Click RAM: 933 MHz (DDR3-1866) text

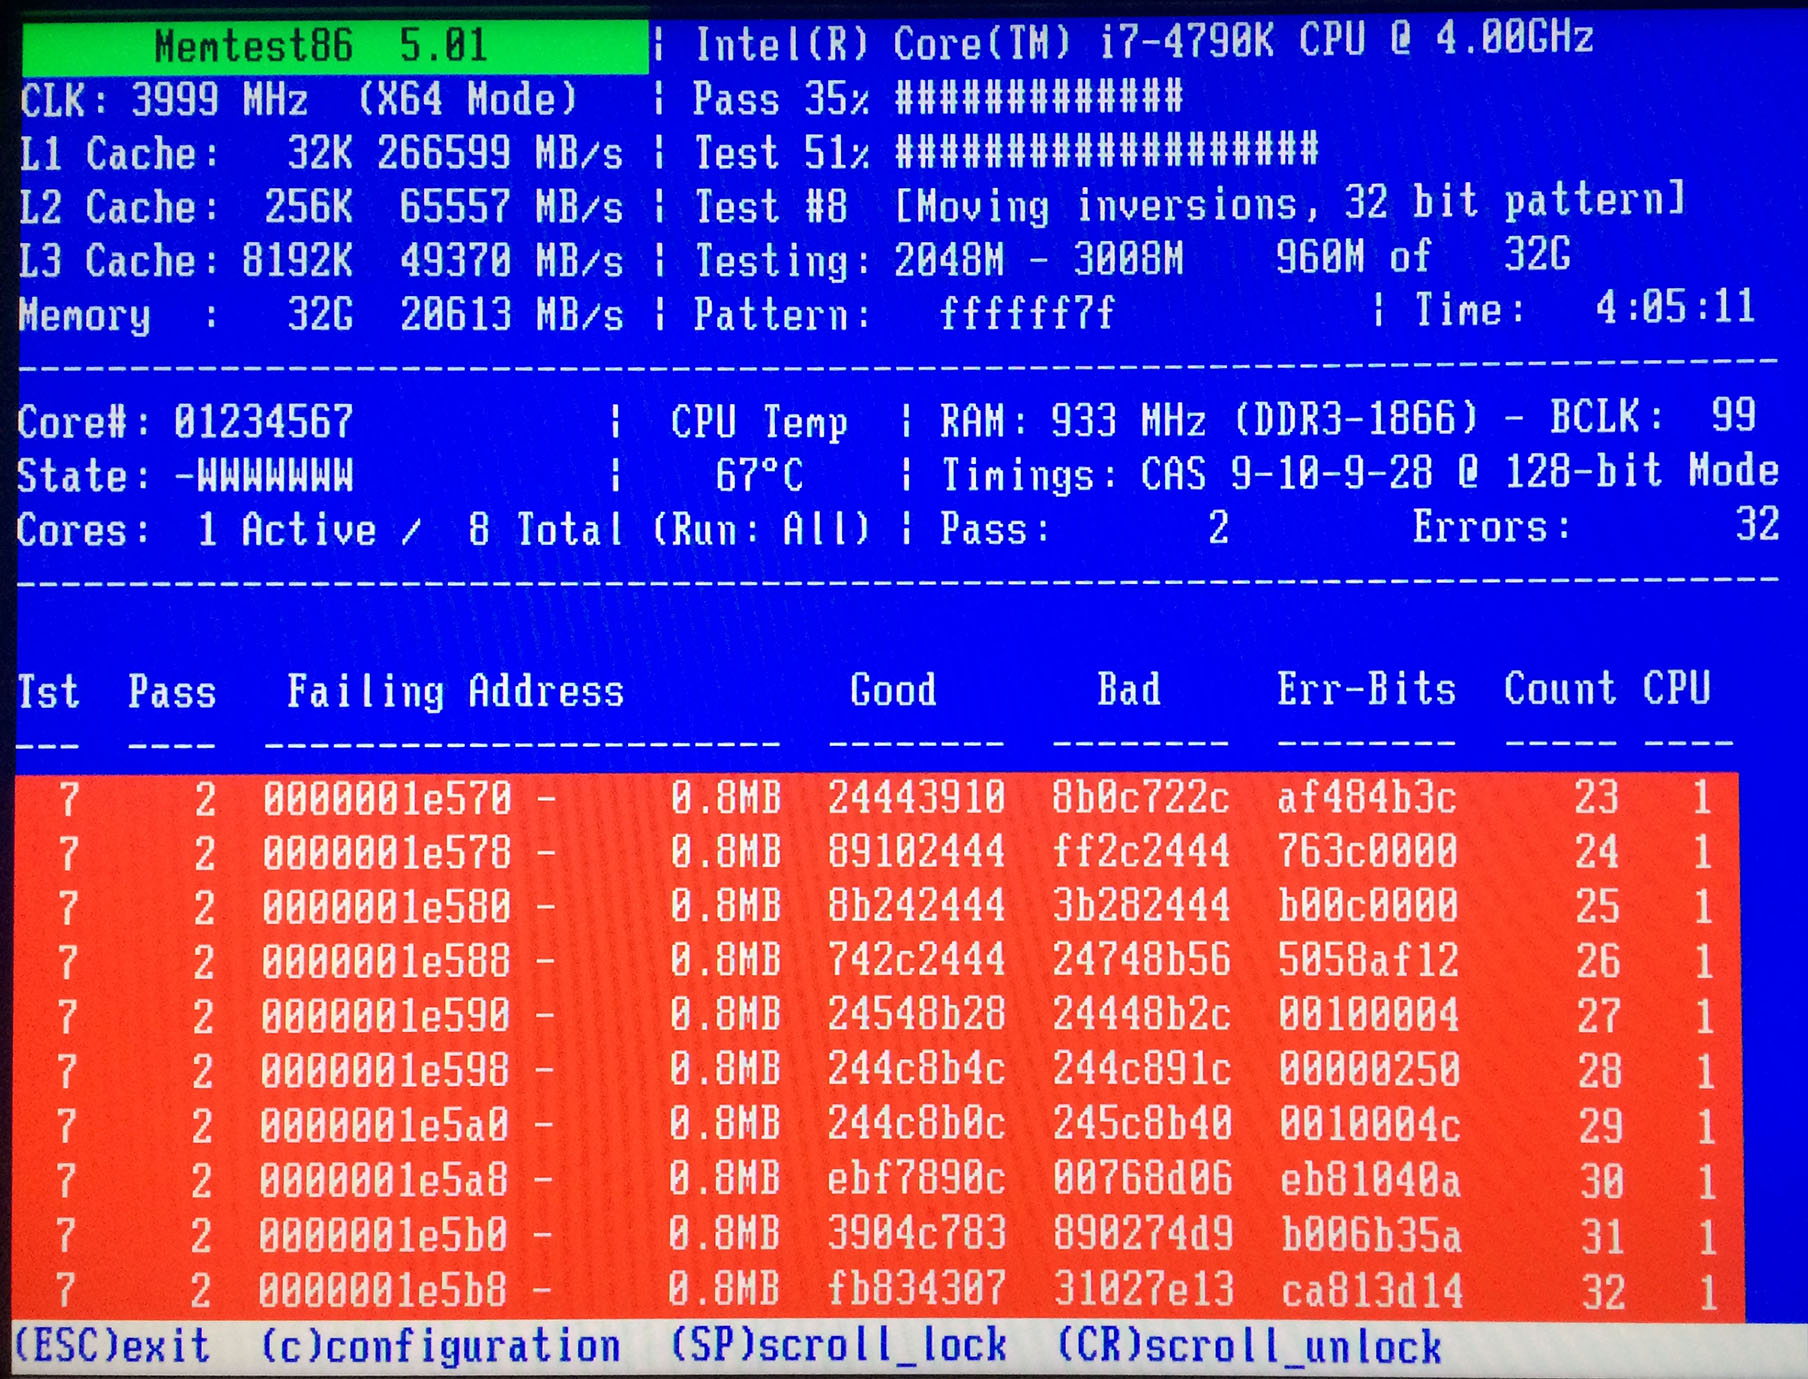click(x=1209, y=420)
